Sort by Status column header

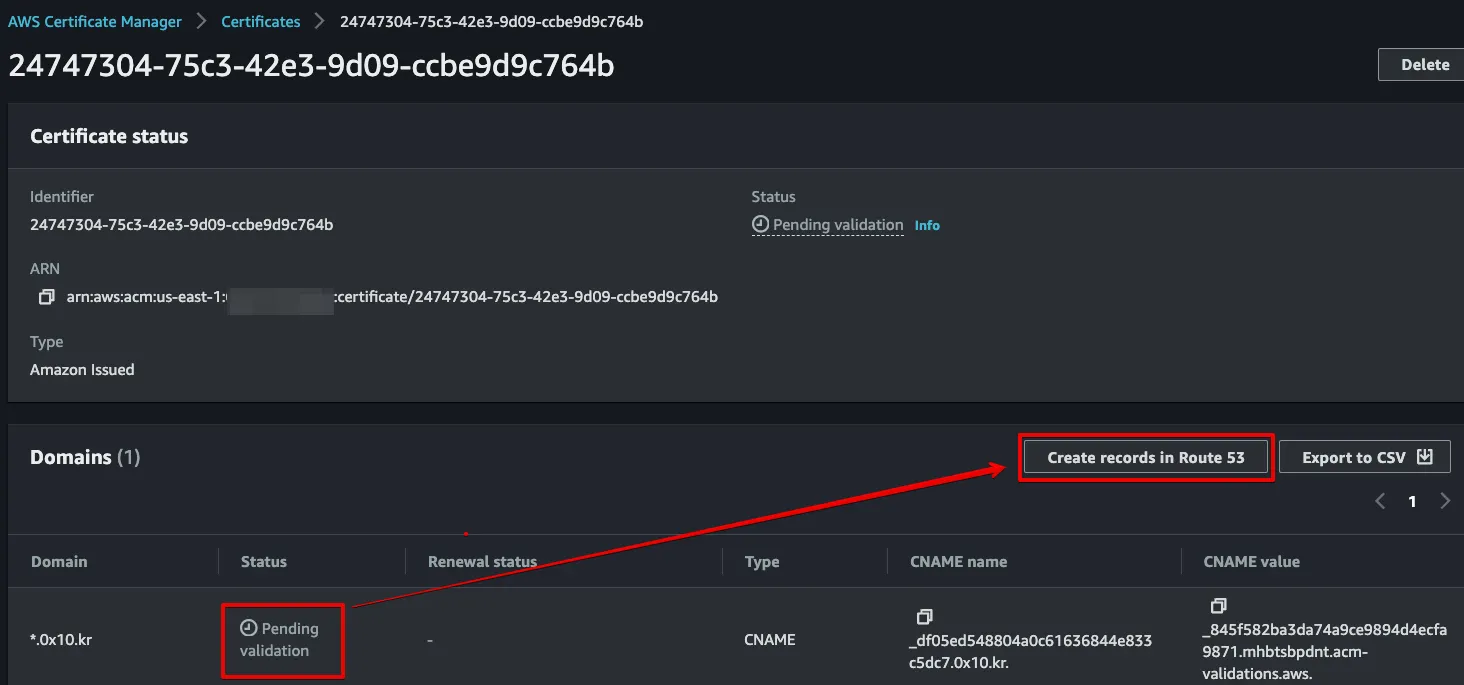(264, 562)
